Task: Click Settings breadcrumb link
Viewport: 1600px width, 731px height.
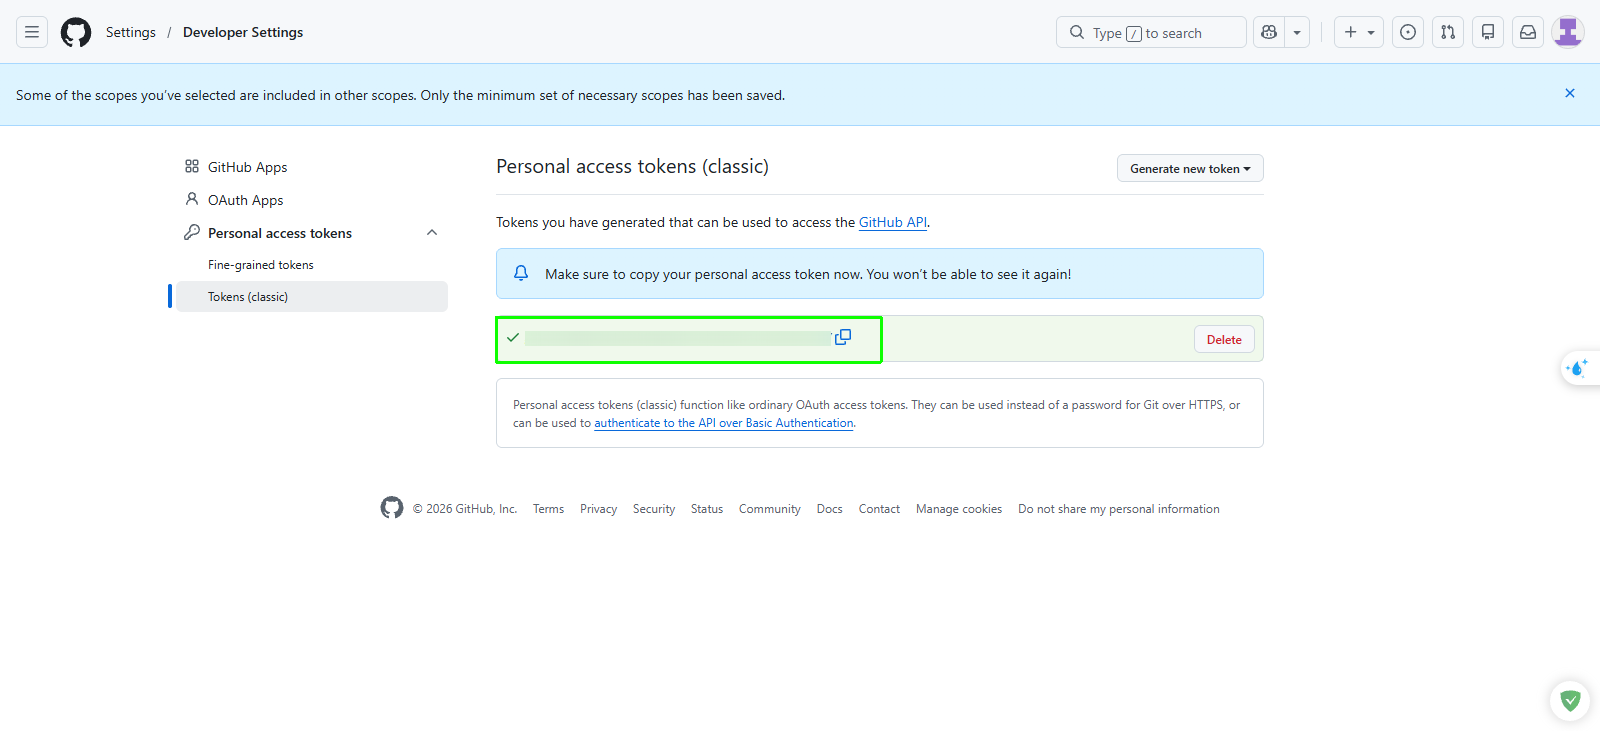Action: pyautogui.click(x=131, y=32)
